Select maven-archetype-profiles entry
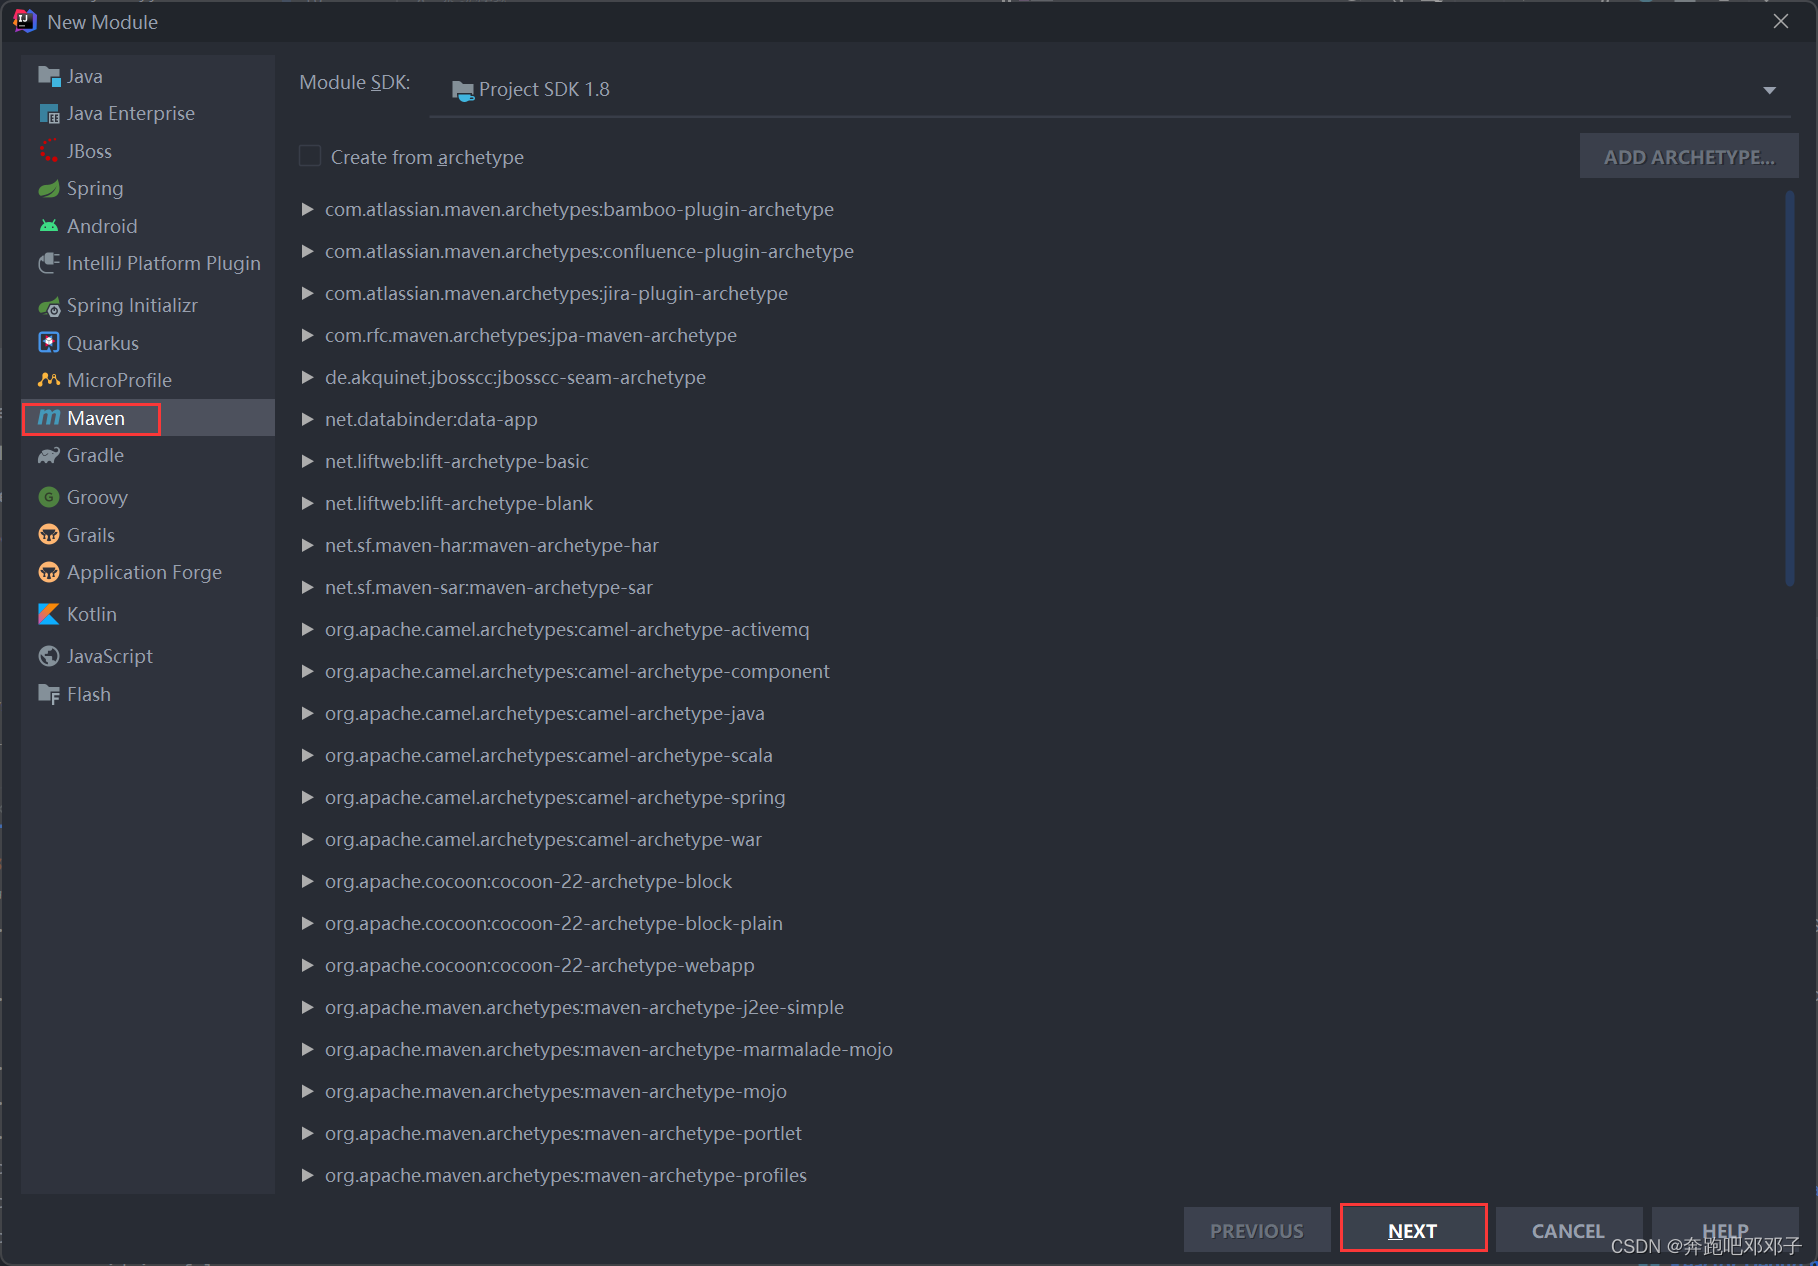This screenshot has height=1266, width=1818. click(x=565, y=1175)
